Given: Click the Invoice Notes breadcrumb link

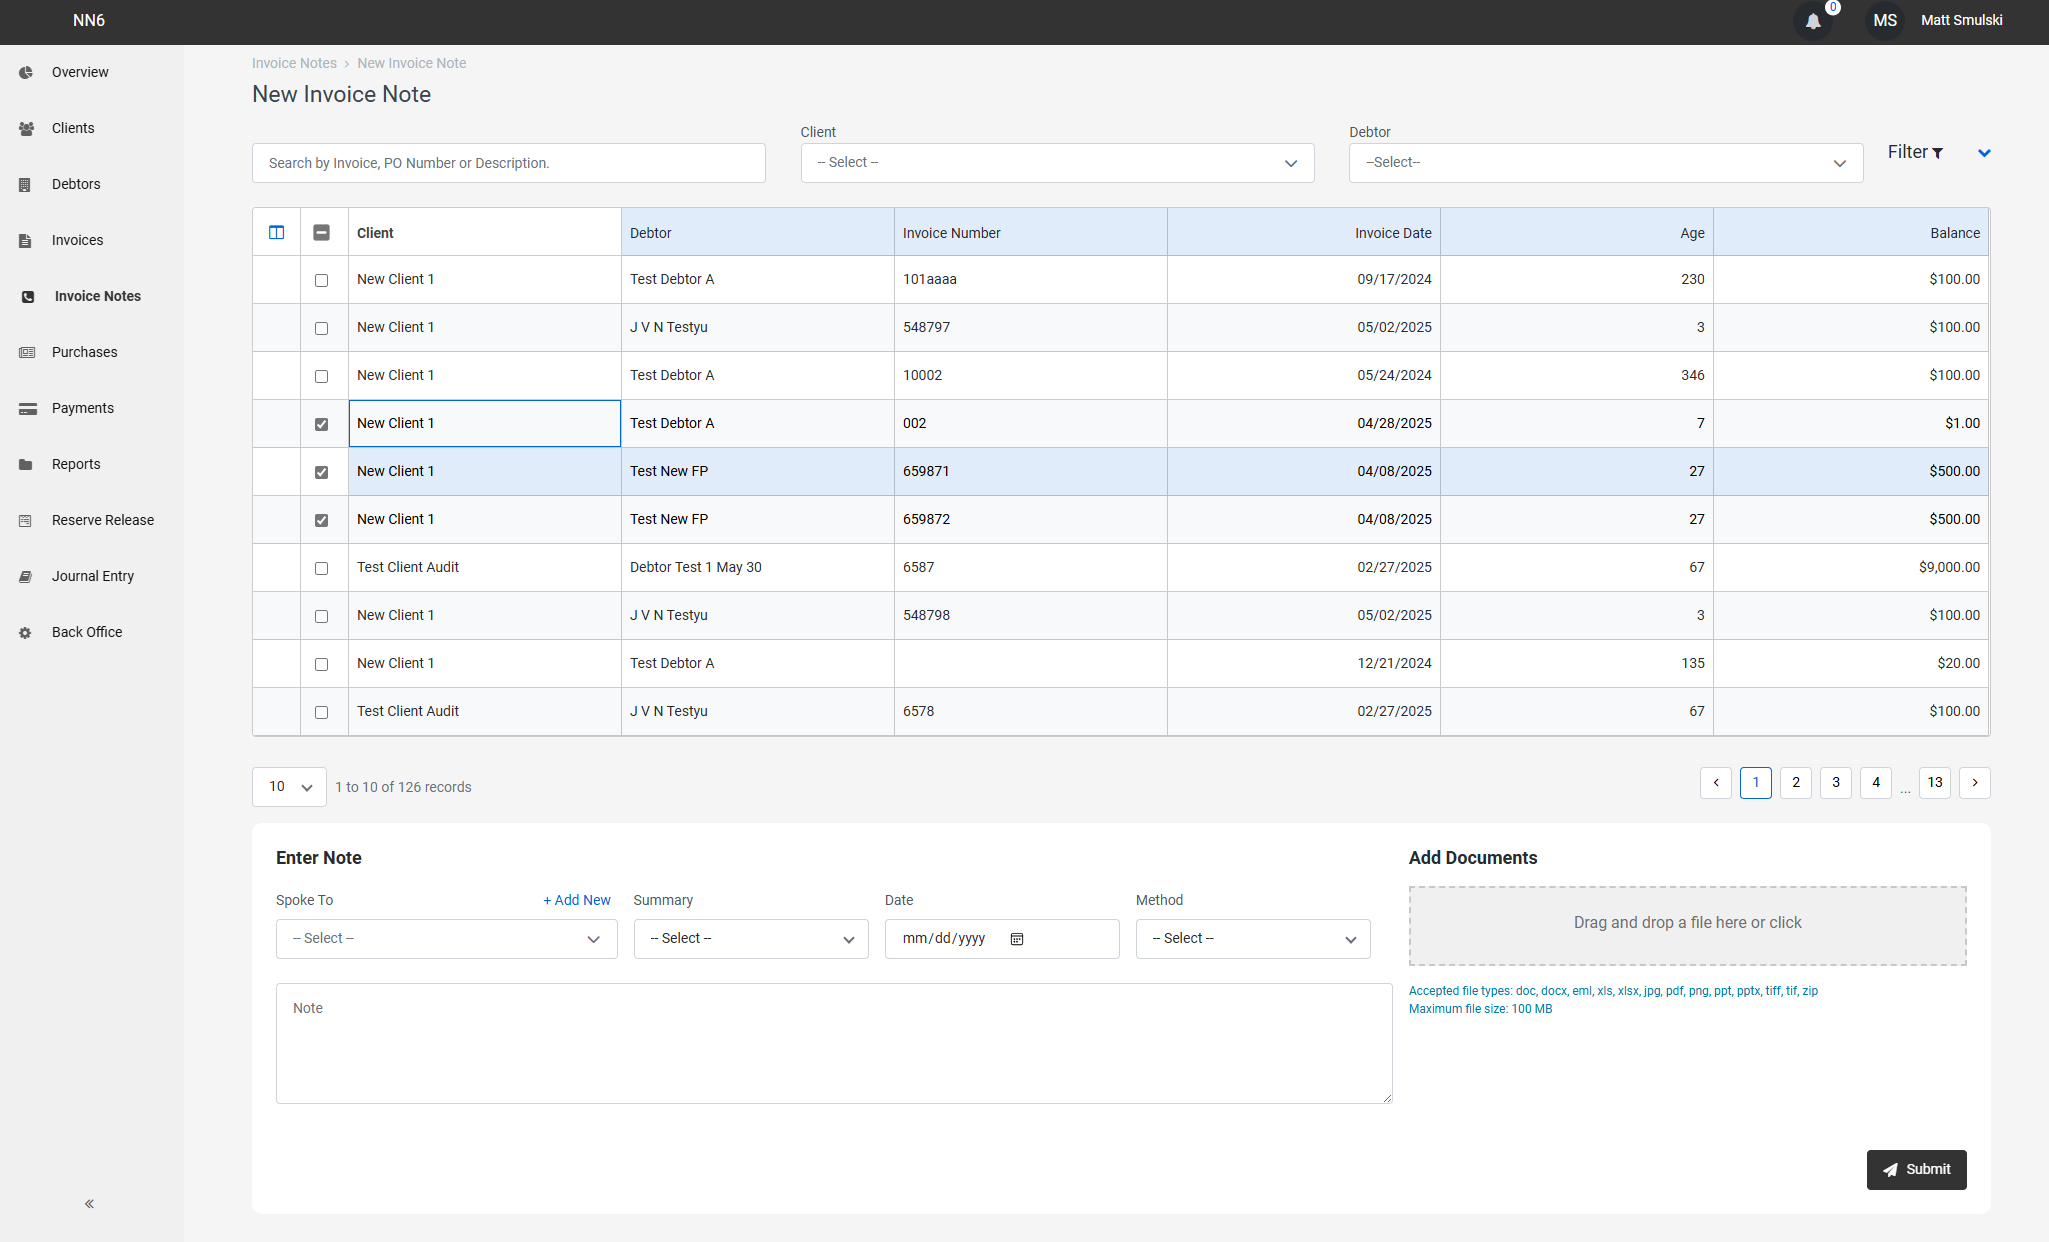Looking at the screenshot, I should tap(294, 63).
